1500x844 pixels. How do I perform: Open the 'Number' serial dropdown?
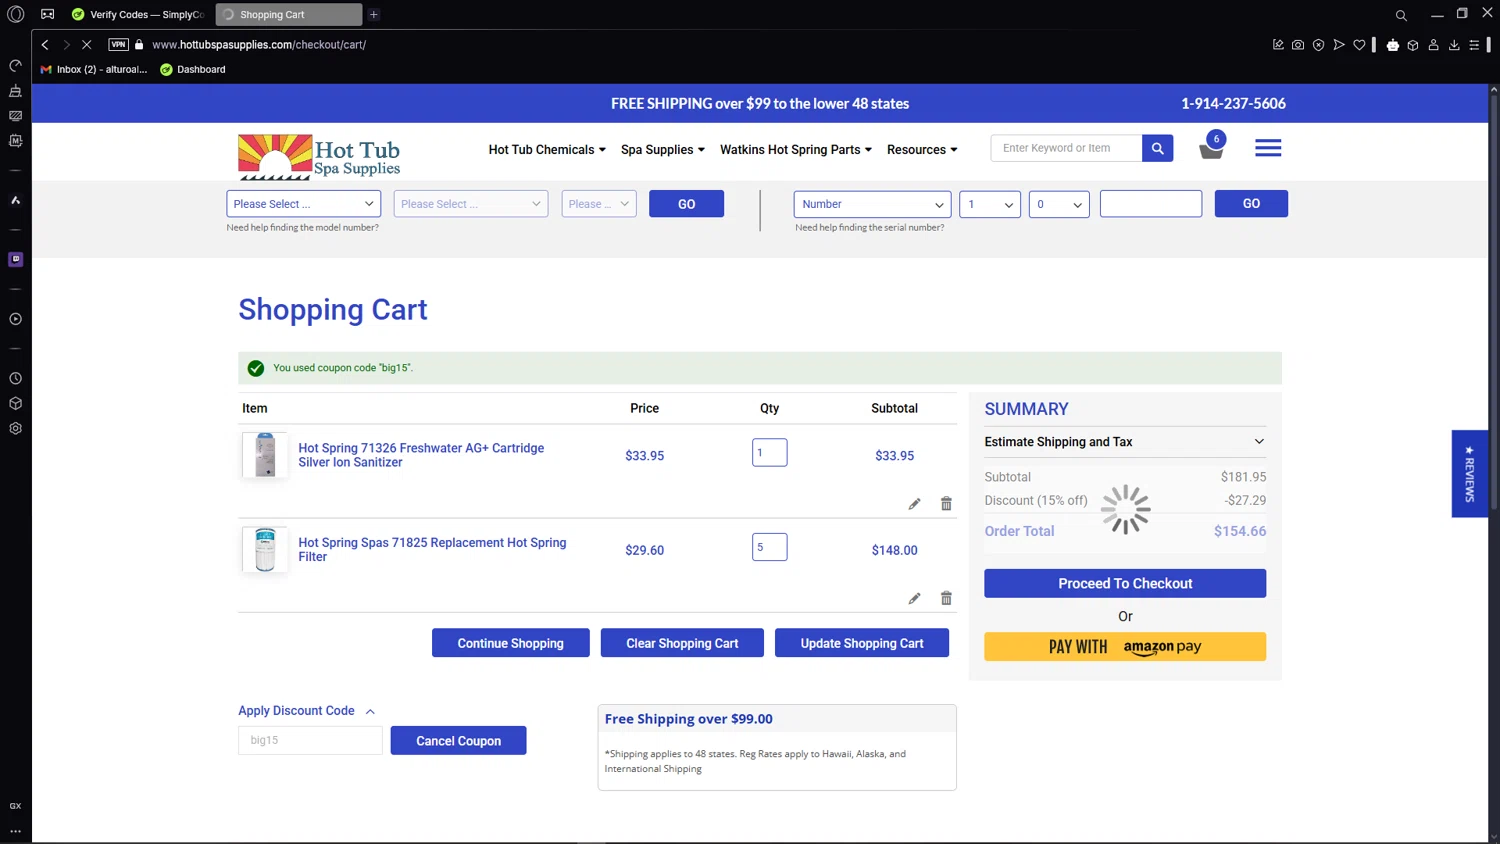click(872, 204)
